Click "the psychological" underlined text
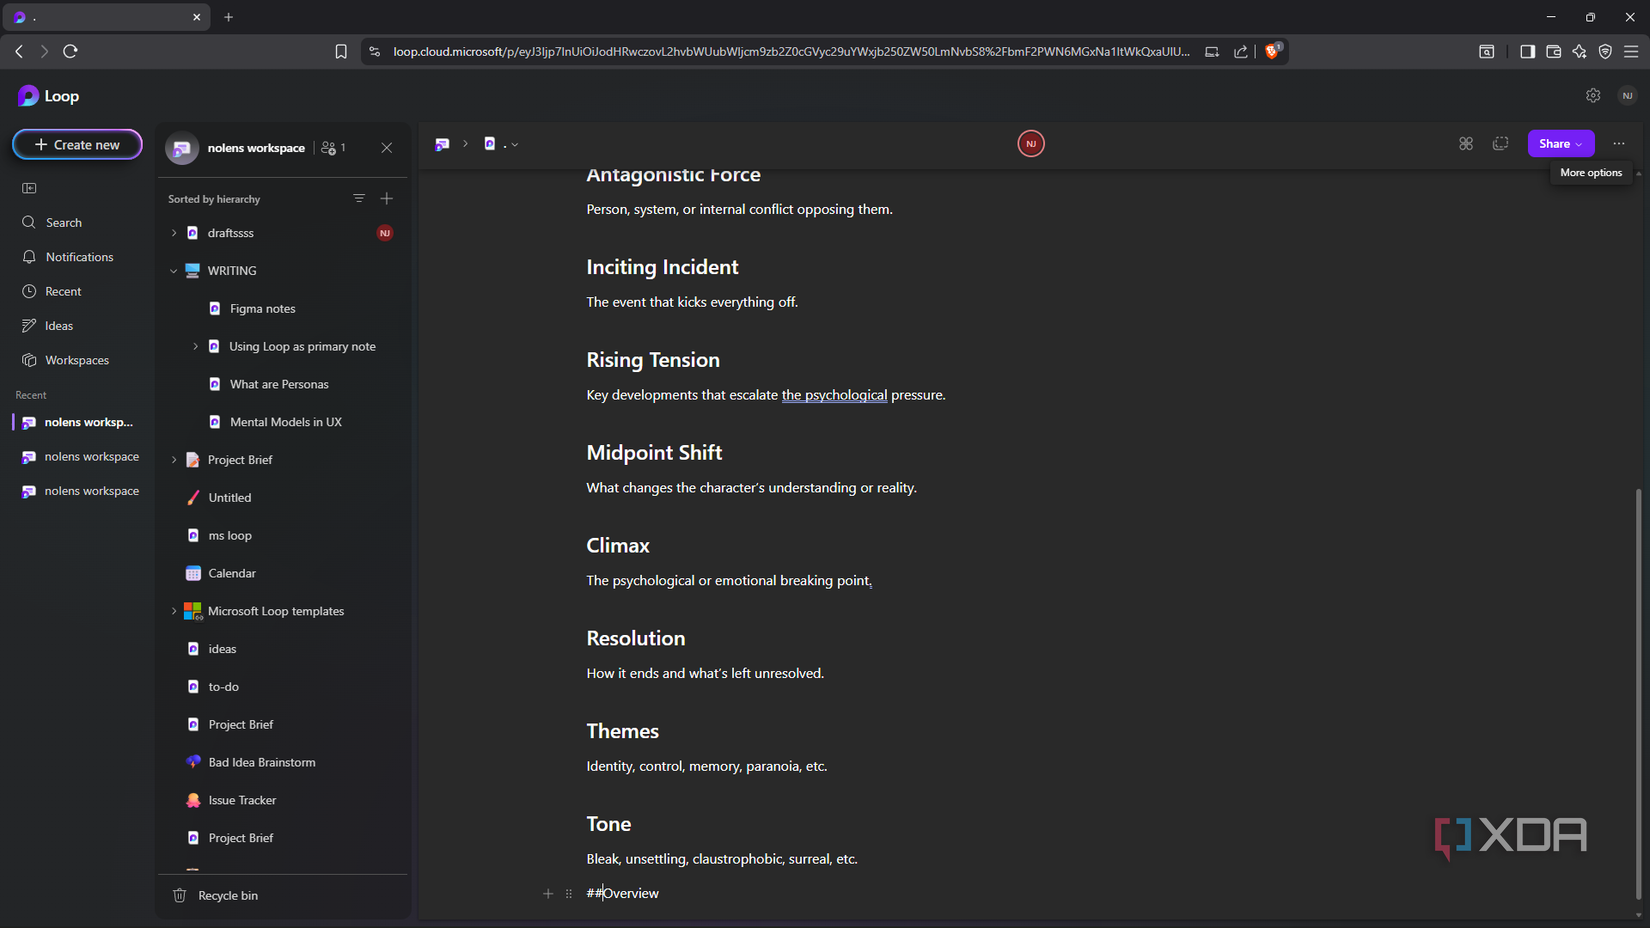Image resolution: width=1650 pixels, height=928 pixels. (834, 395)
